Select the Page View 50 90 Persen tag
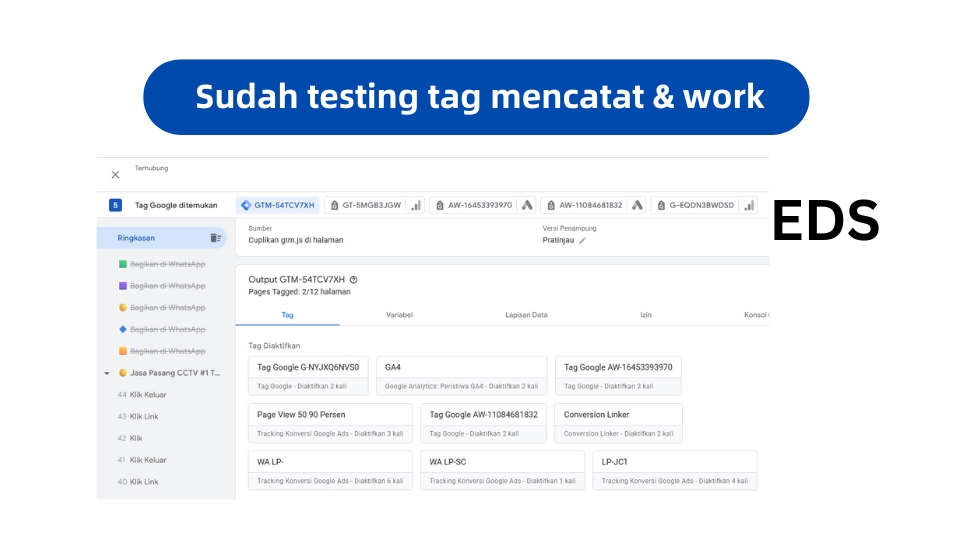Image resolution: width=960 pixels, height=540 pixels. 329,422
